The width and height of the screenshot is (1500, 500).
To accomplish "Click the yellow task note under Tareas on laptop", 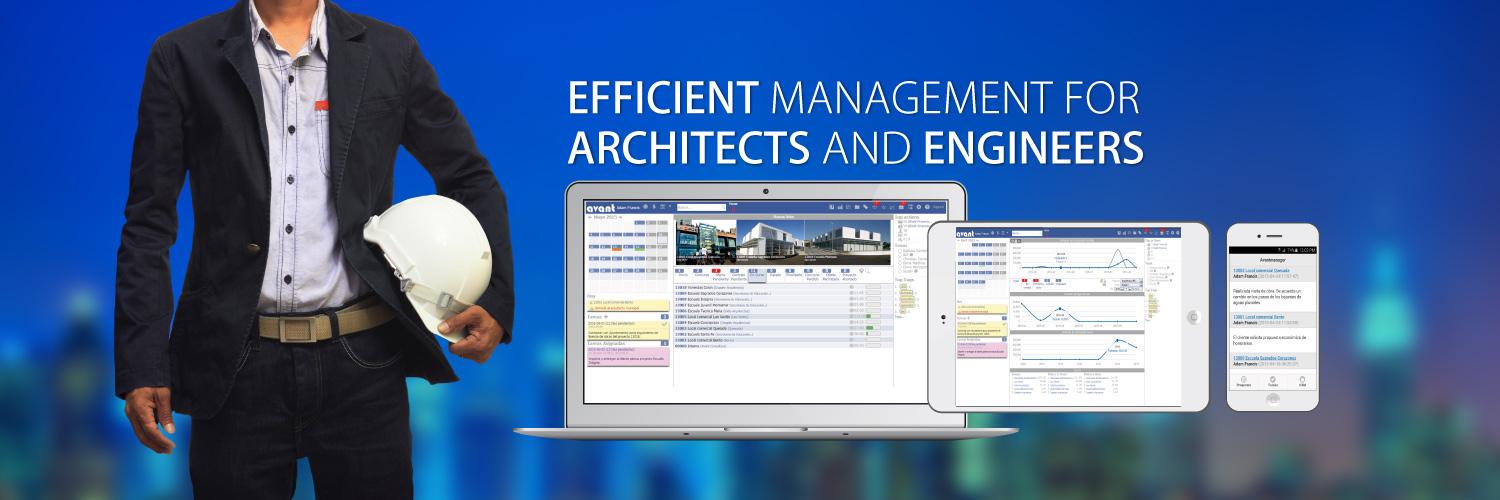I will [628, 330].
